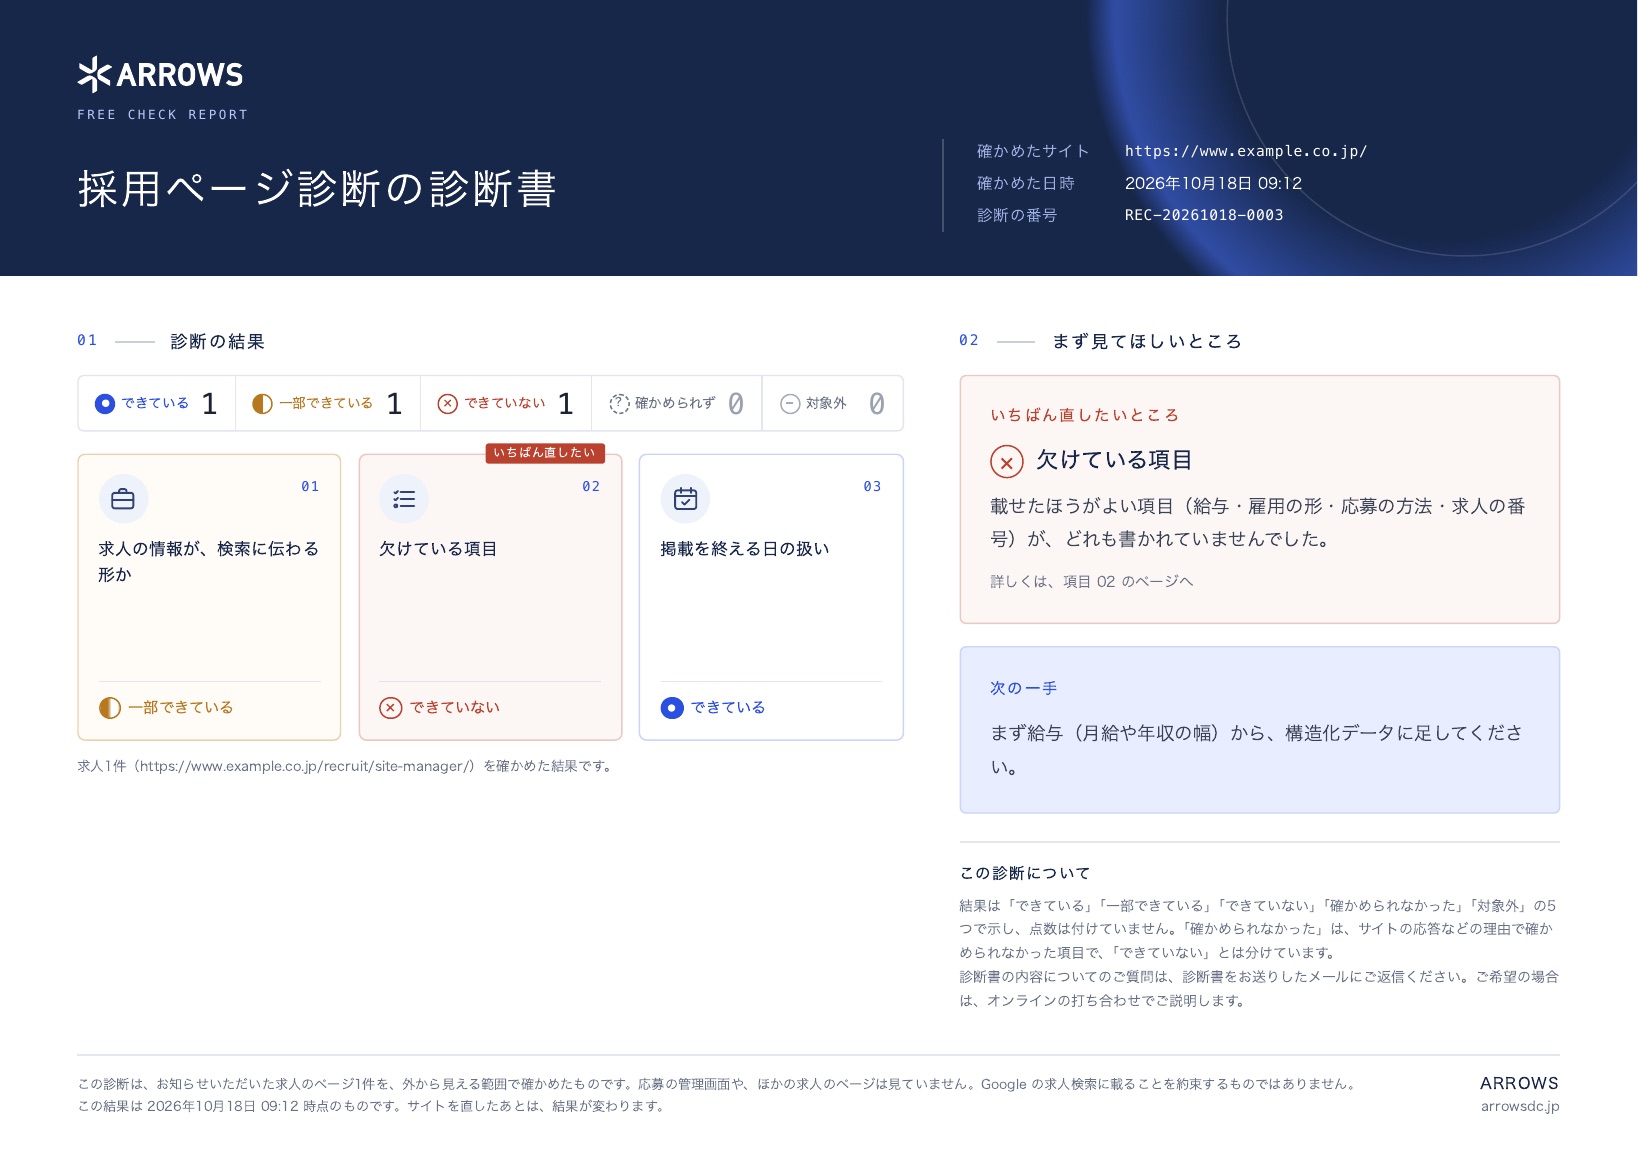Image resolution: width=1638 pixels, height=1157 pixels.
Task: Click the half-filled 一部できている icon in summary bar
Action: pyautogui.click(x=262, y=404)
